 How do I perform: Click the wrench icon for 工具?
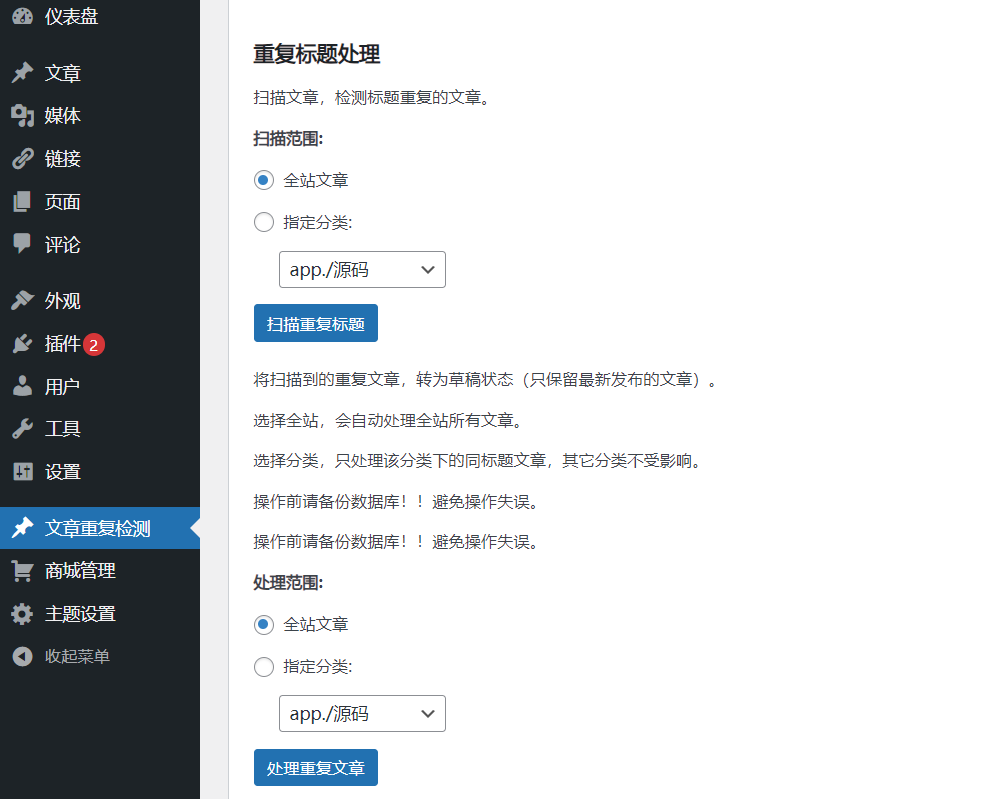tap(22, 429)
